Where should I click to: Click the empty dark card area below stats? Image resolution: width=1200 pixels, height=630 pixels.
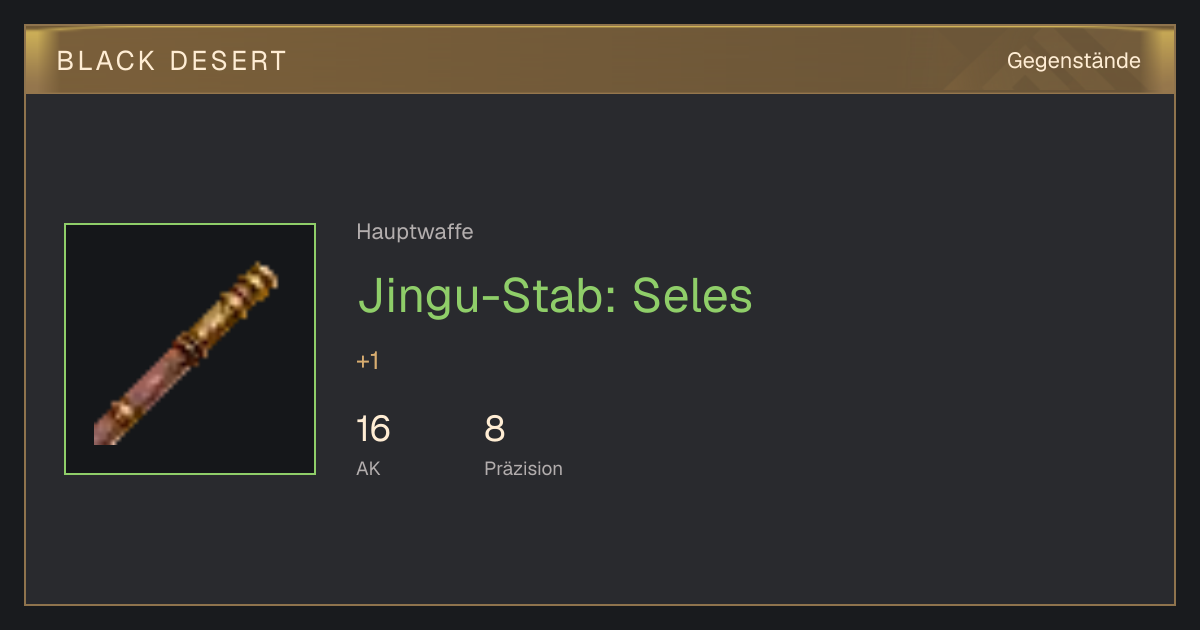pos(600,545)
